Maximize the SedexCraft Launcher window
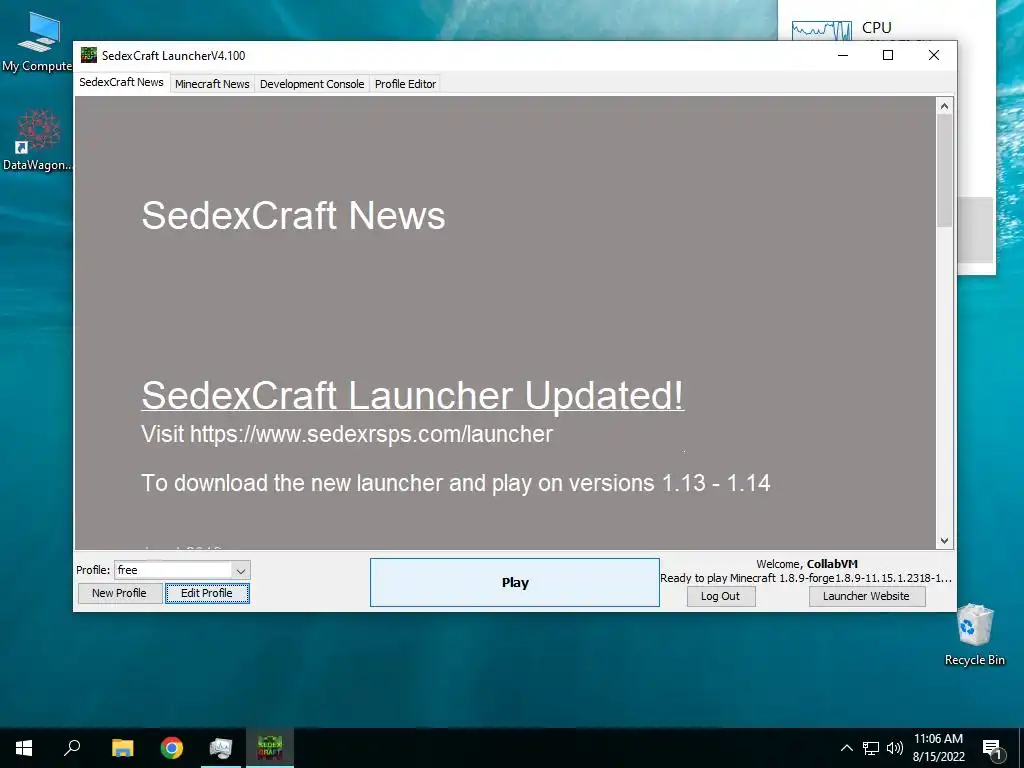The image size is (1024, 768). tap(888, 56)
